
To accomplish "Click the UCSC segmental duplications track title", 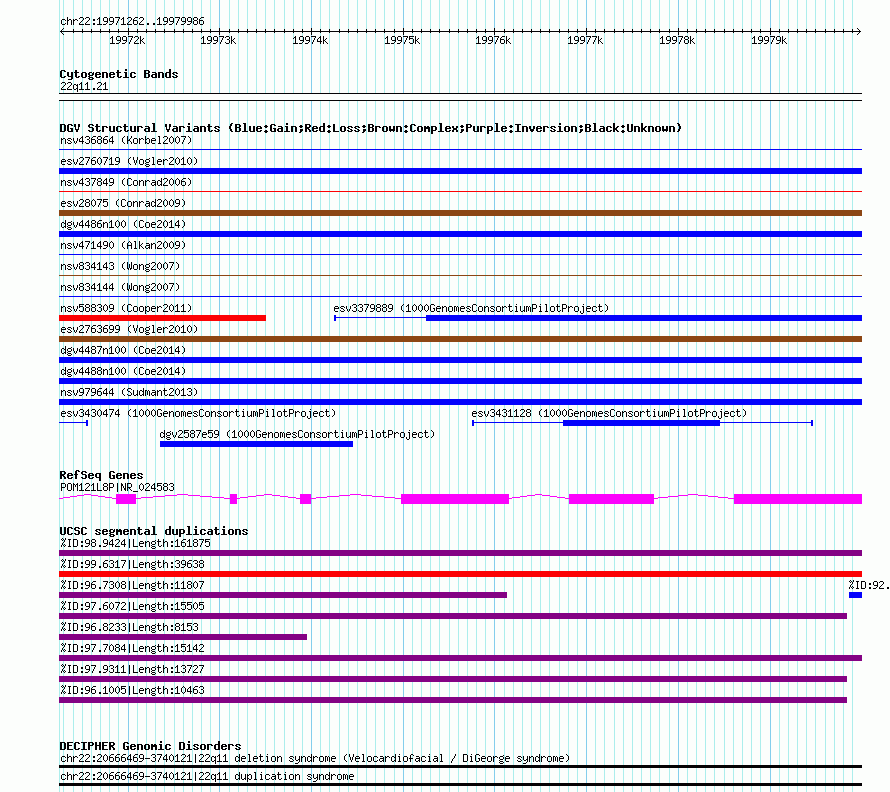I will 154,531.
